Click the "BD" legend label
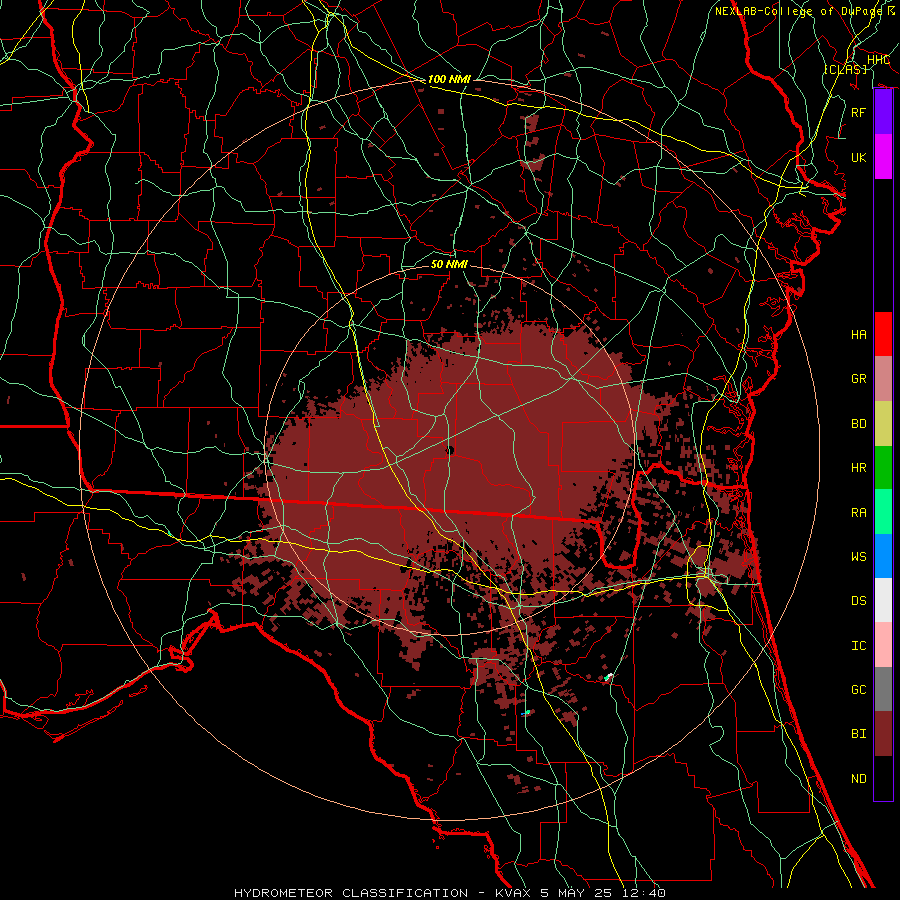The image size is (900, 900). tap(859, 424)
